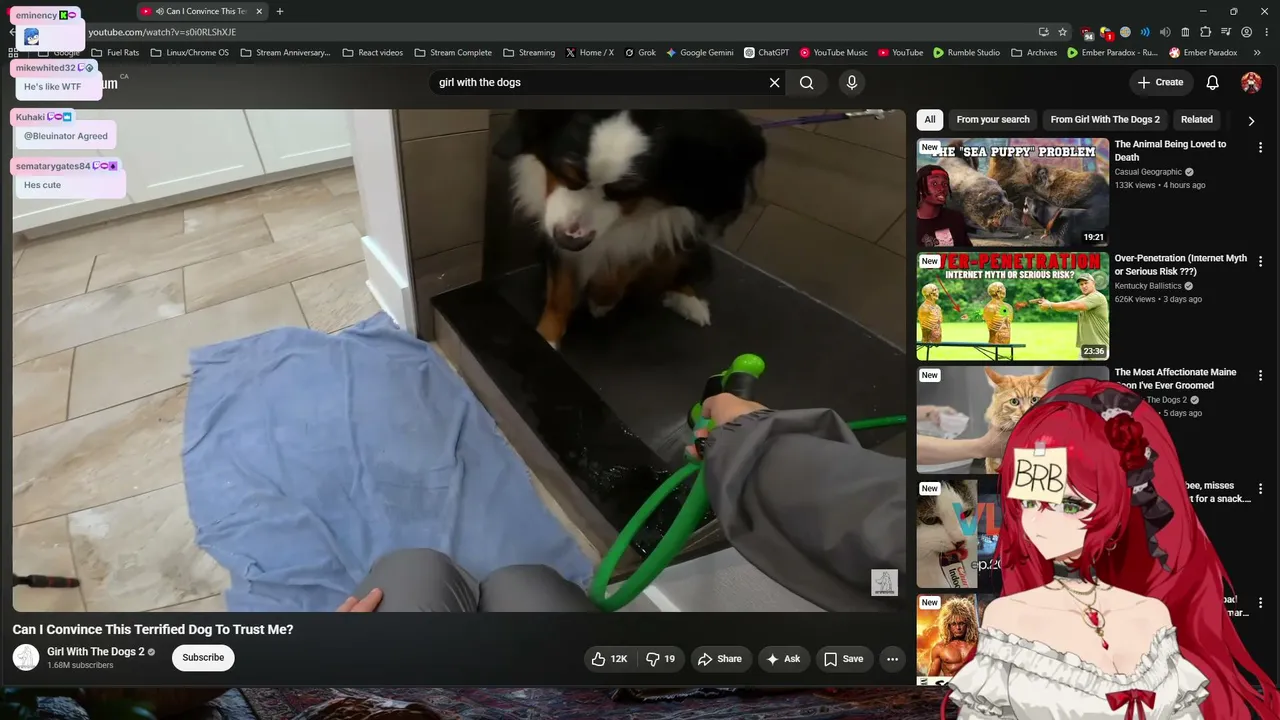Screen dimensions: 1280x720
Task: Click the trash can extension icon
Action: click(x=1185, y=32)
